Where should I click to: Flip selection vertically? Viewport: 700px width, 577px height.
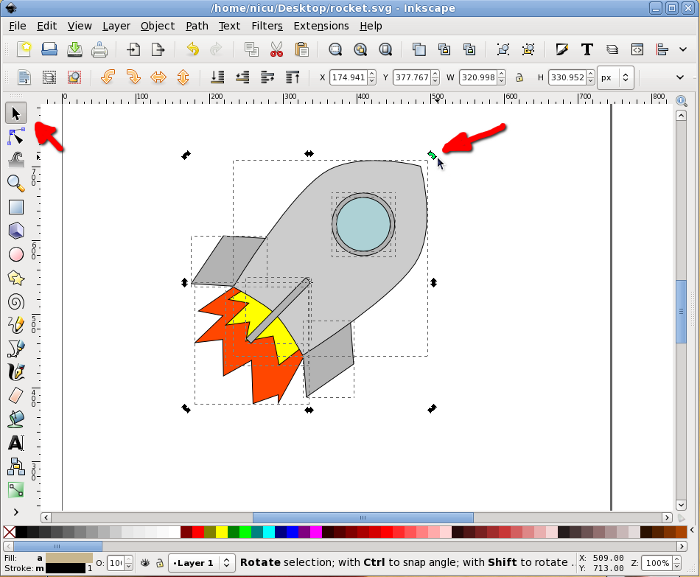tap(183, 77)
